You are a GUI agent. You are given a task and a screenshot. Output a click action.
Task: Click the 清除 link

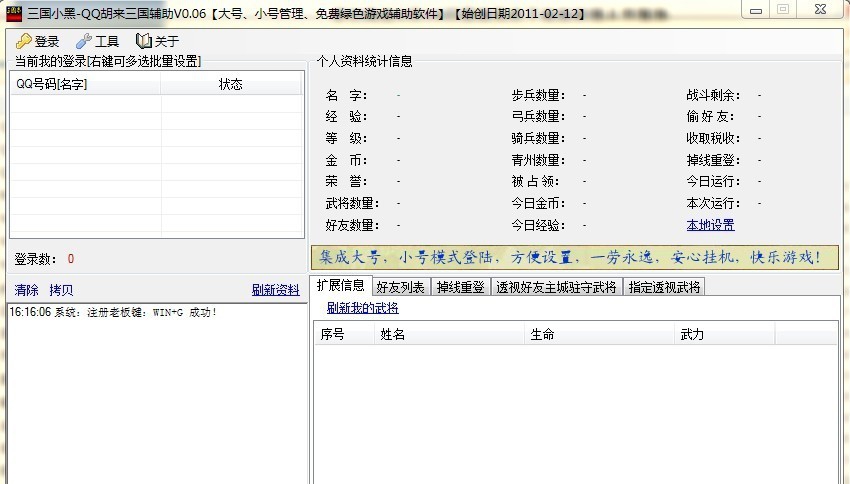point(27,290)
